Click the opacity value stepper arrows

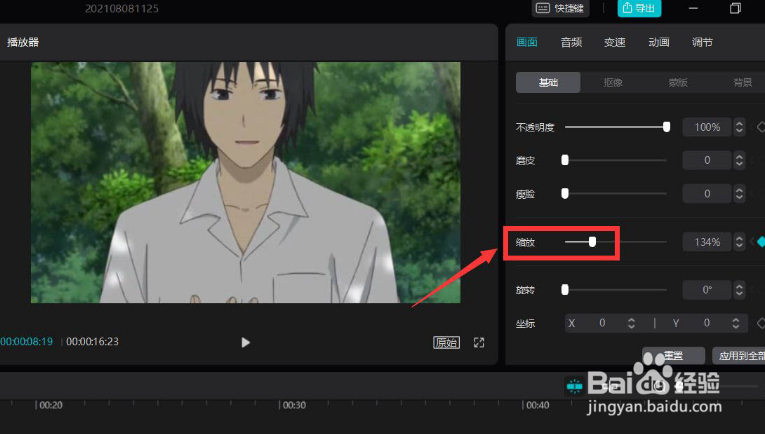click(x=739, y=127)
